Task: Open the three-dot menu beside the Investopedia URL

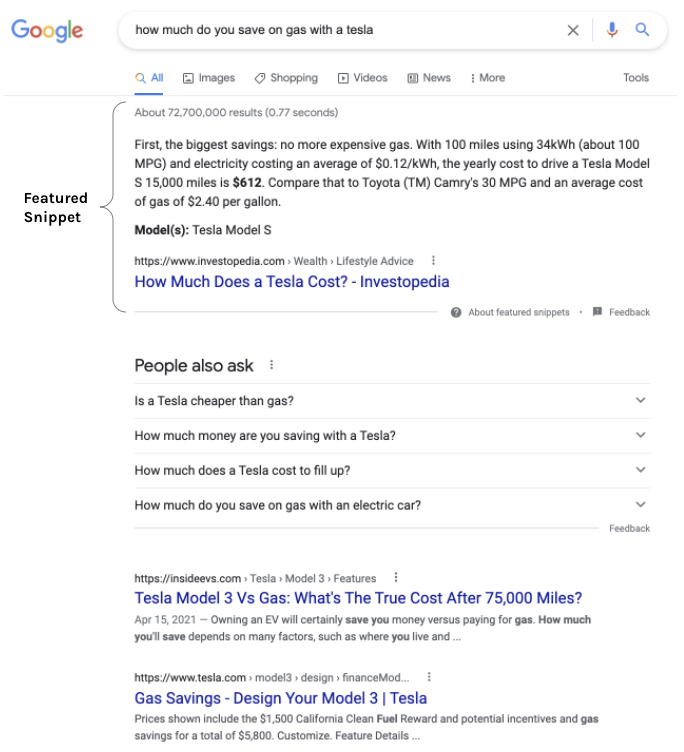Action: click(x=433, y=260)
